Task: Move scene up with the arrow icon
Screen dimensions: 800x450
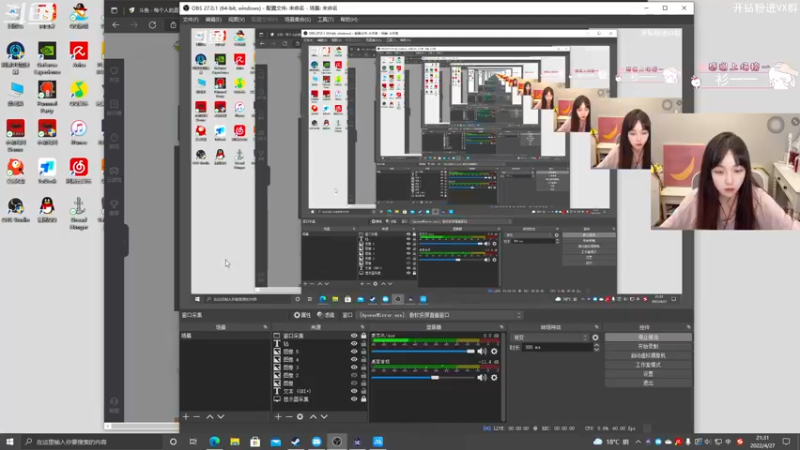Action: (x=210, y=417)
